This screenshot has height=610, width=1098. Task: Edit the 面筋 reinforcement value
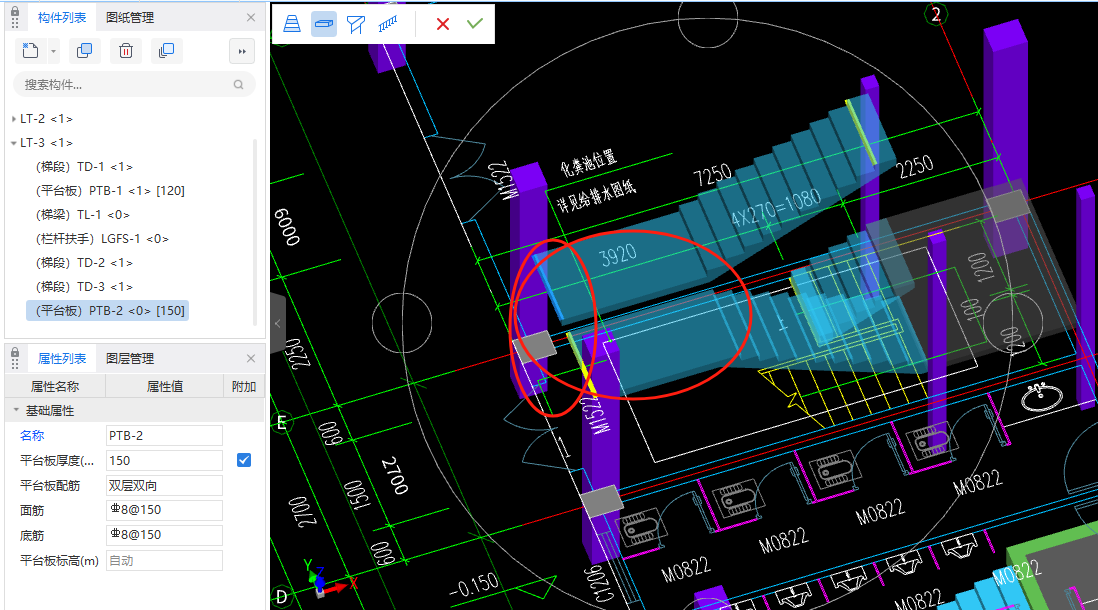[164, 510]
